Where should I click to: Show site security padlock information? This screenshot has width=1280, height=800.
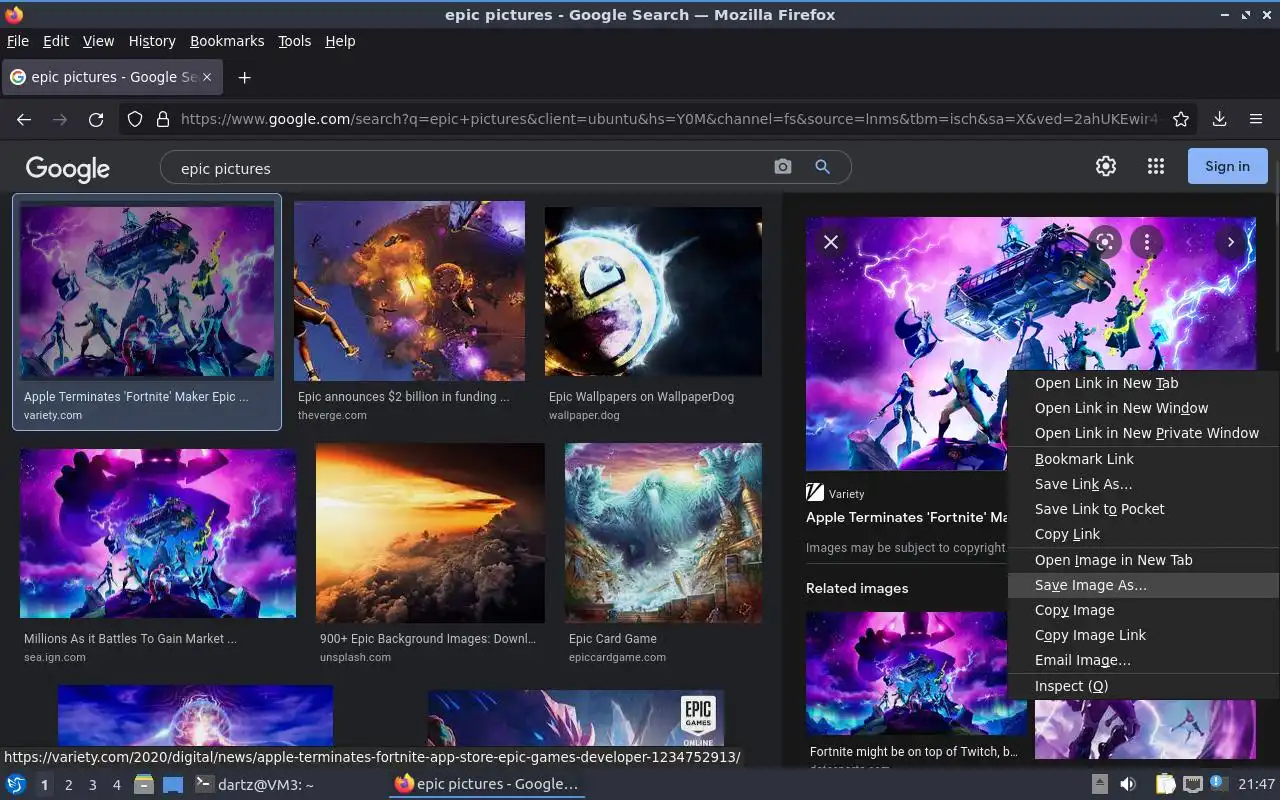coord(162,119)
